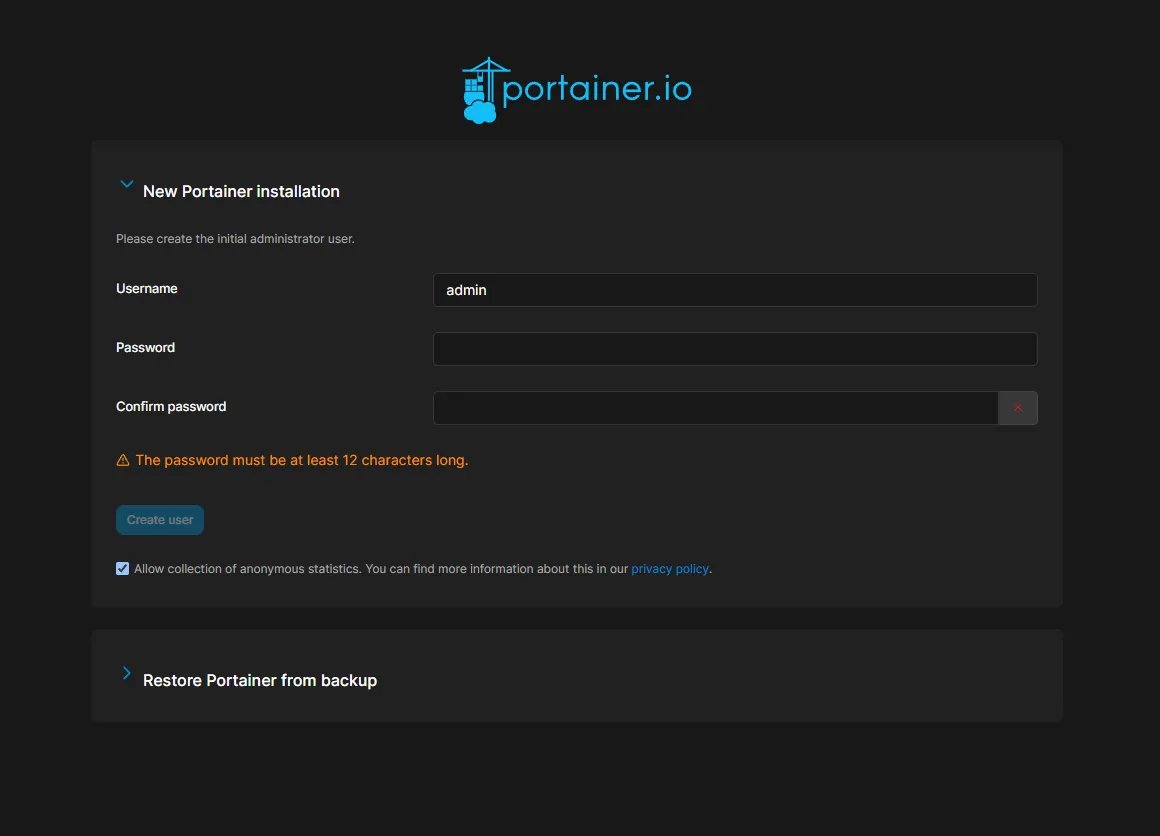
Task: Expand the Restore Portainer from backup chevron
Action: click(126, 673)
